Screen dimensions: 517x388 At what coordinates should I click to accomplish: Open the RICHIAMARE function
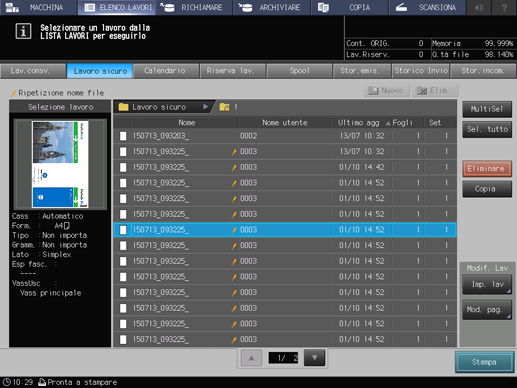click(x=194, y=7)
